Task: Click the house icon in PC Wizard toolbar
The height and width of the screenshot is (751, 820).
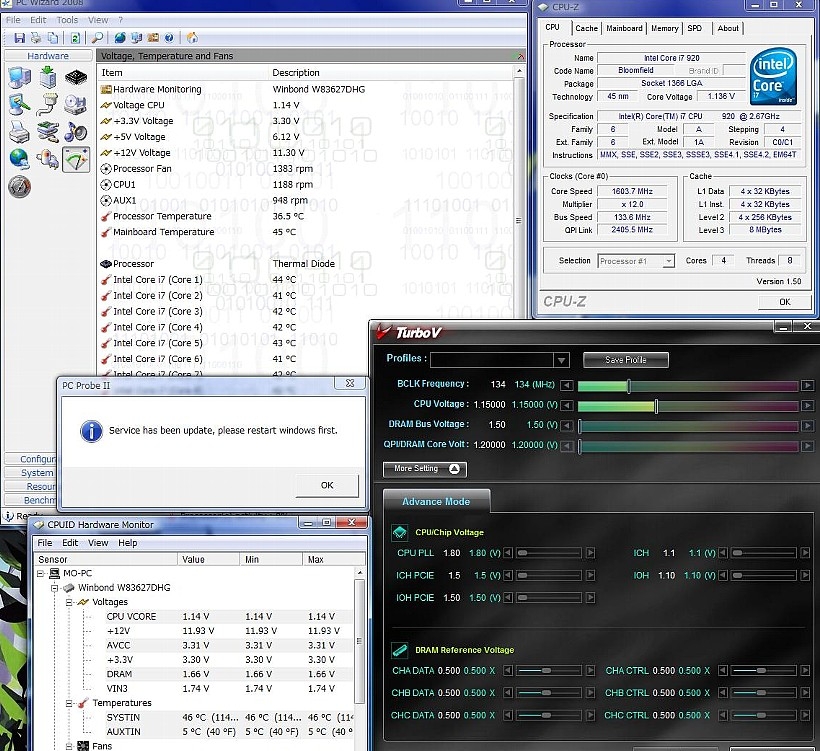Action: [x=191, y=38]
